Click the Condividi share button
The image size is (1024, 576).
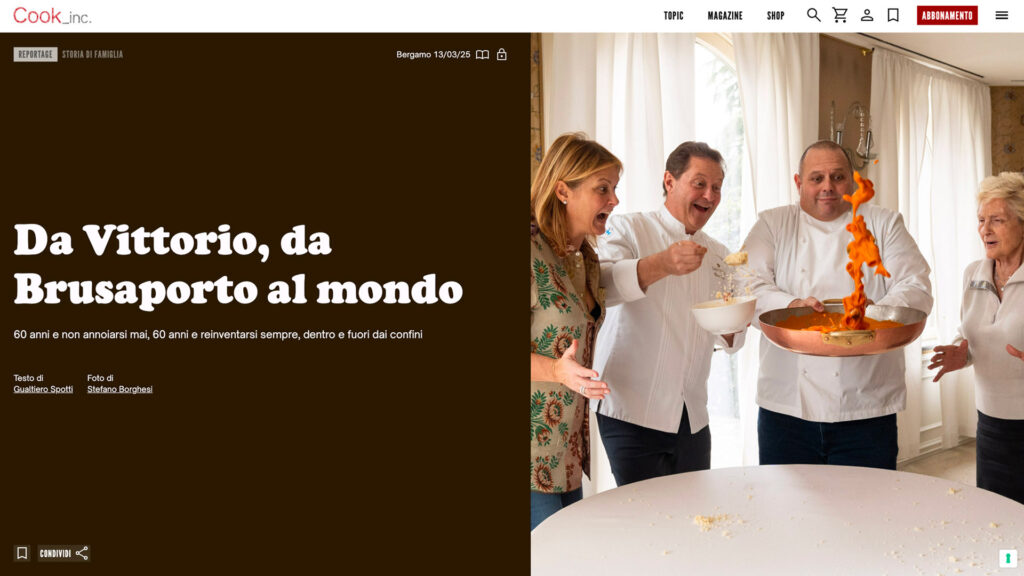point(63,553)
